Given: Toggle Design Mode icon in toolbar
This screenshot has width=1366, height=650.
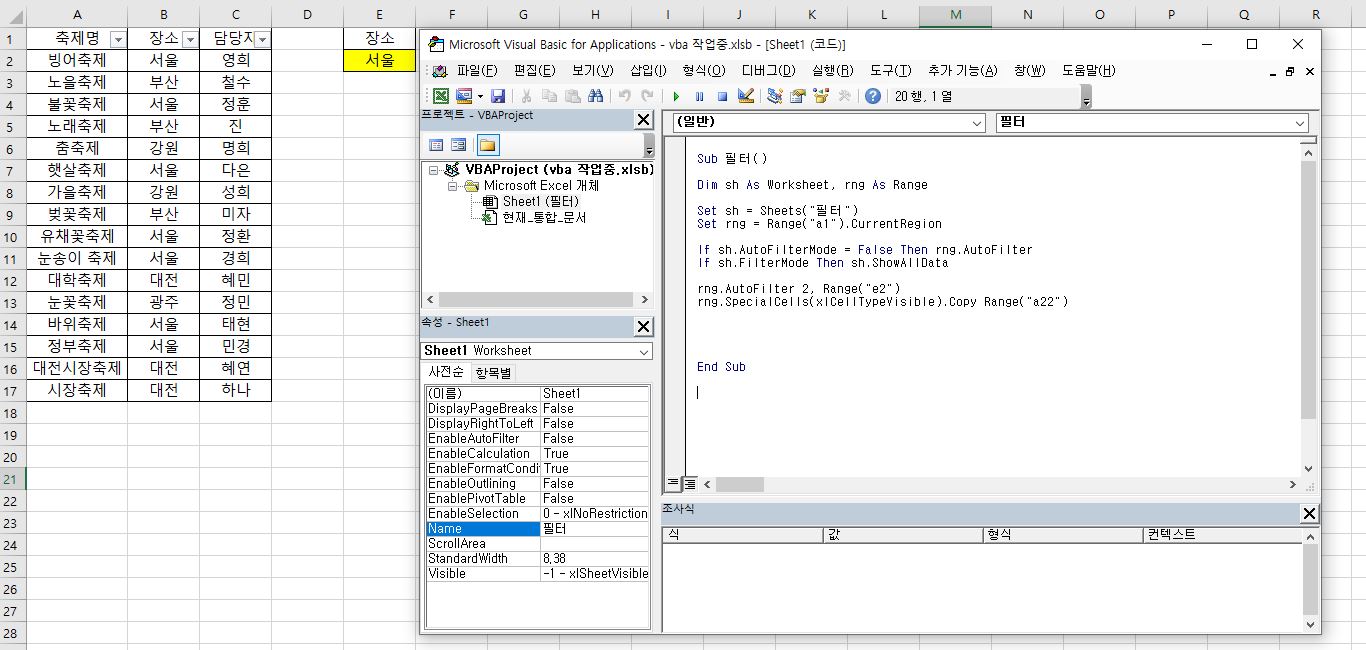Looking at the screenshot, I should (x=745, y=96).
